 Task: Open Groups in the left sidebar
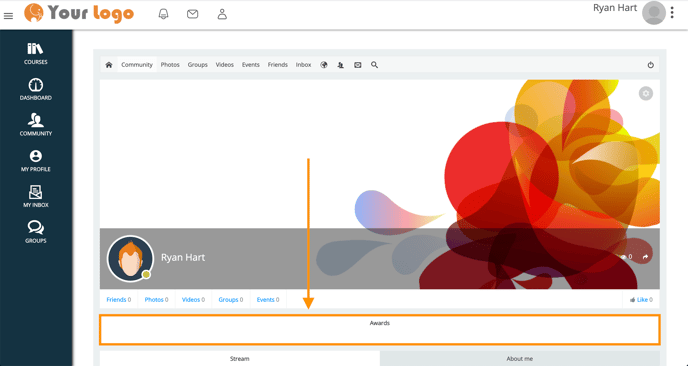36,232
